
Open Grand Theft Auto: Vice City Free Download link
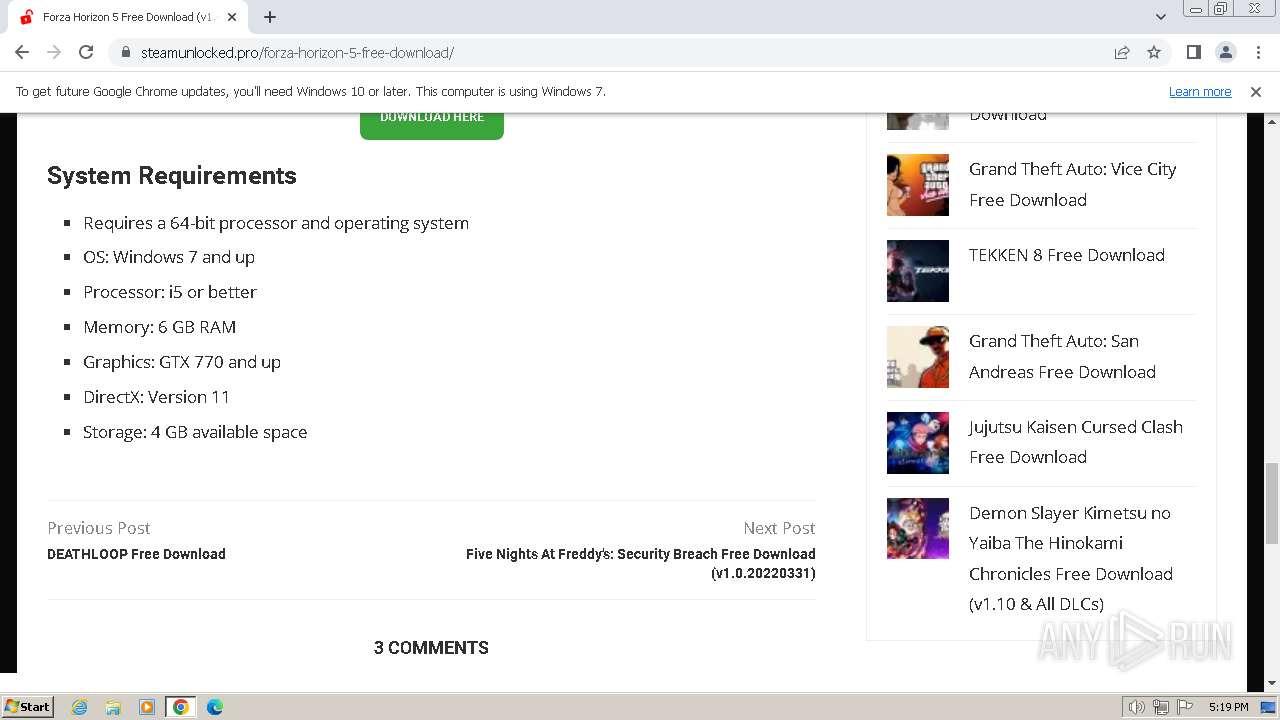(x=1072, y=184)
